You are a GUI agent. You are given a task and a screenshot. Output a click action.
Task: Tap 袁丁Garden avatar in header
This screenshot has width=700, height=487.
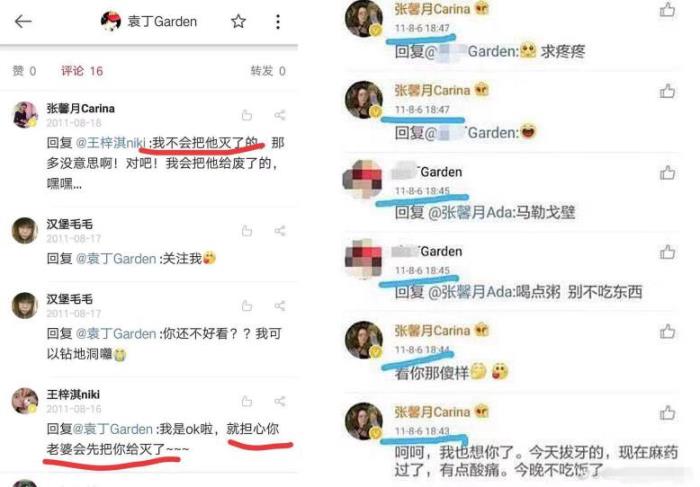111,21
